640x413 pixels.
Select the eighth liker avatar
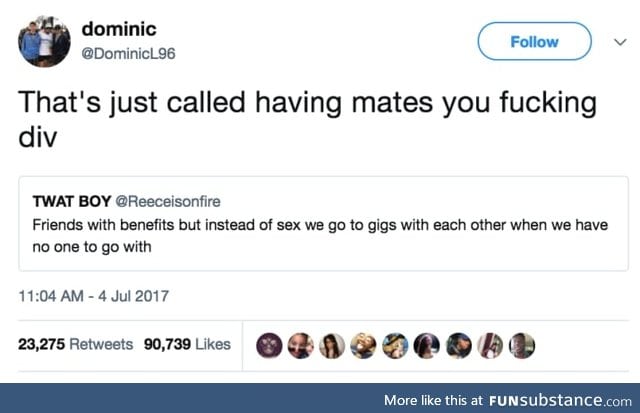pyautogui.click(x=490, y=346)
